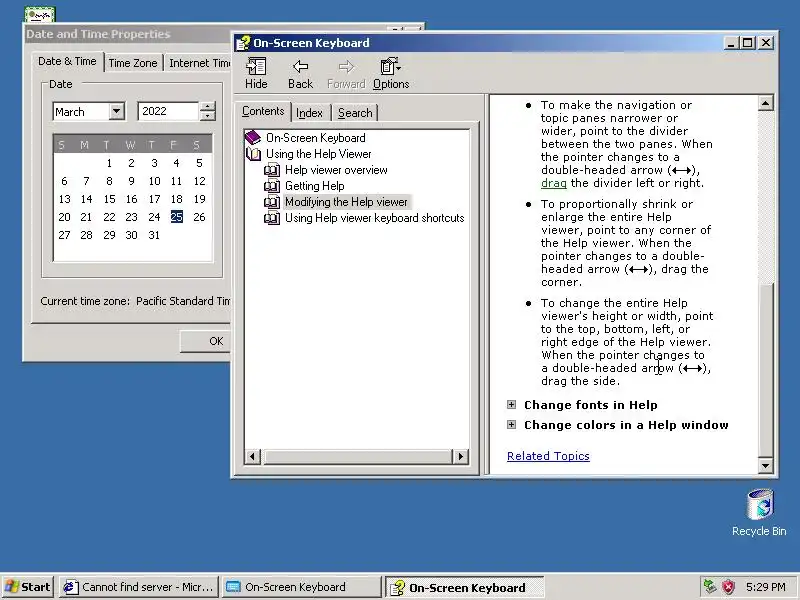Image resolution: width=800 pixels, height=600 pixels.
Task: Click the 2022 year field
Action: point(168,111)
